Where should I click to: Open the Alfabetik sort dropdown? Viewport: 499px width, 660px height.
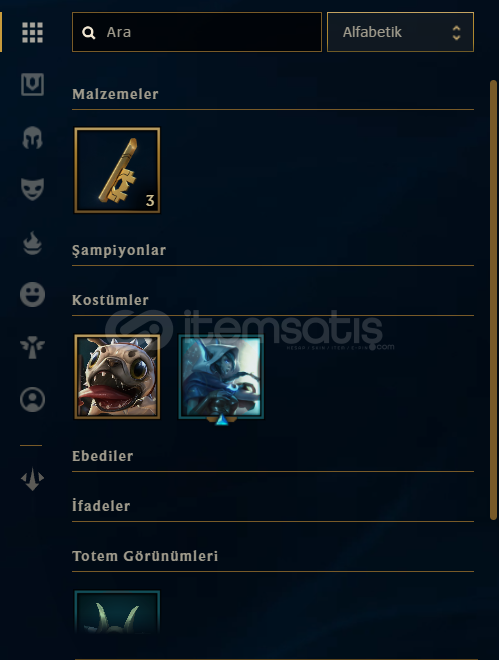[400, 32]
